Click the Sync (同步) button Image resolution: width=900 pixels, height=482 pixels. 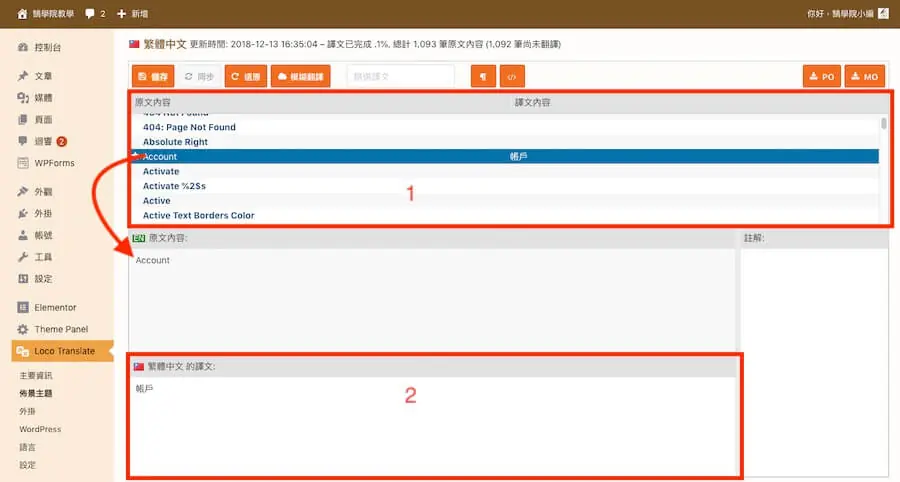point(199,76)
